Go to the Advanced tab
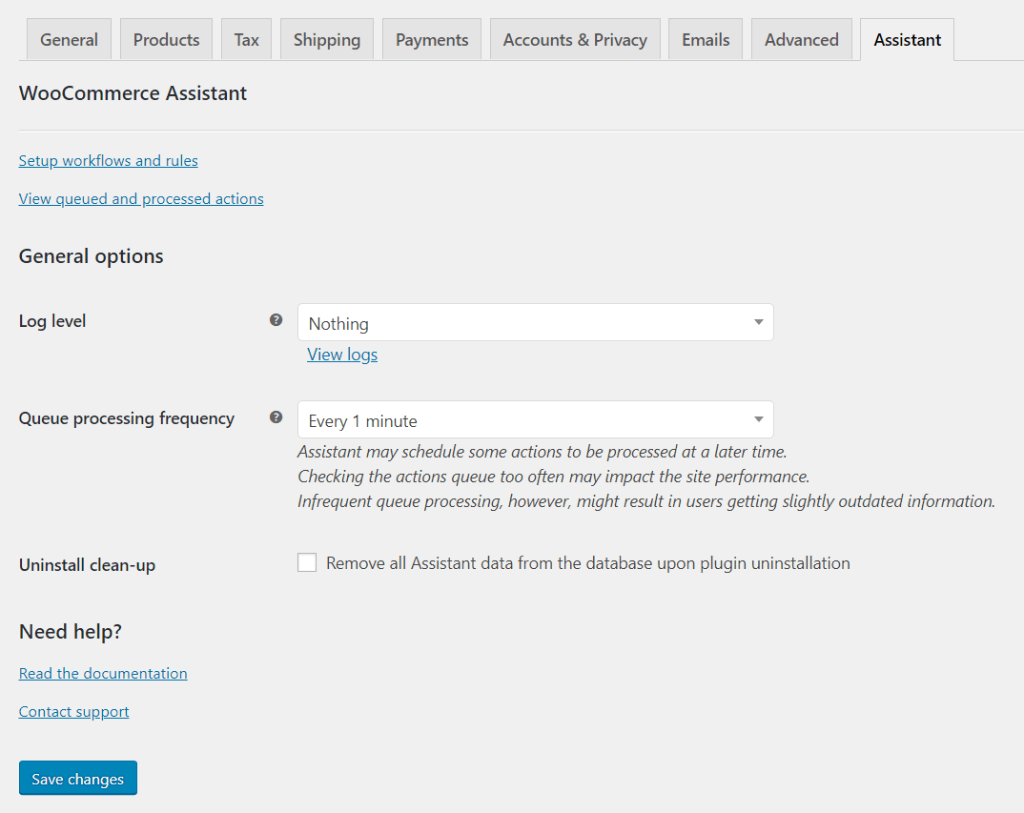The height and width of the screenshot is (813, 1024). tap(801, 40)
